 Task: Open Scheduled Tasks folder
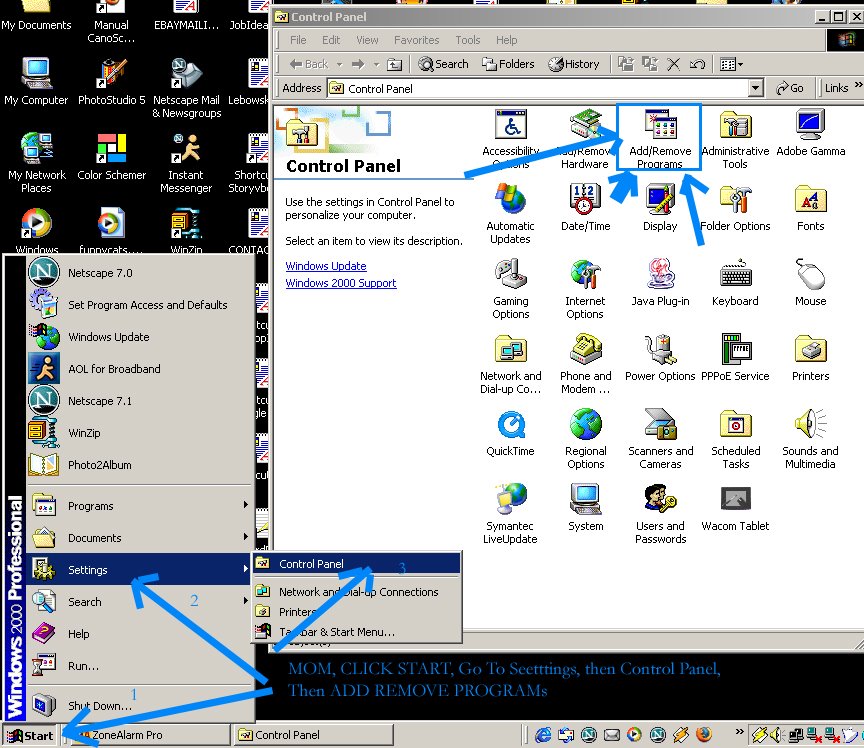coord(735,439)
